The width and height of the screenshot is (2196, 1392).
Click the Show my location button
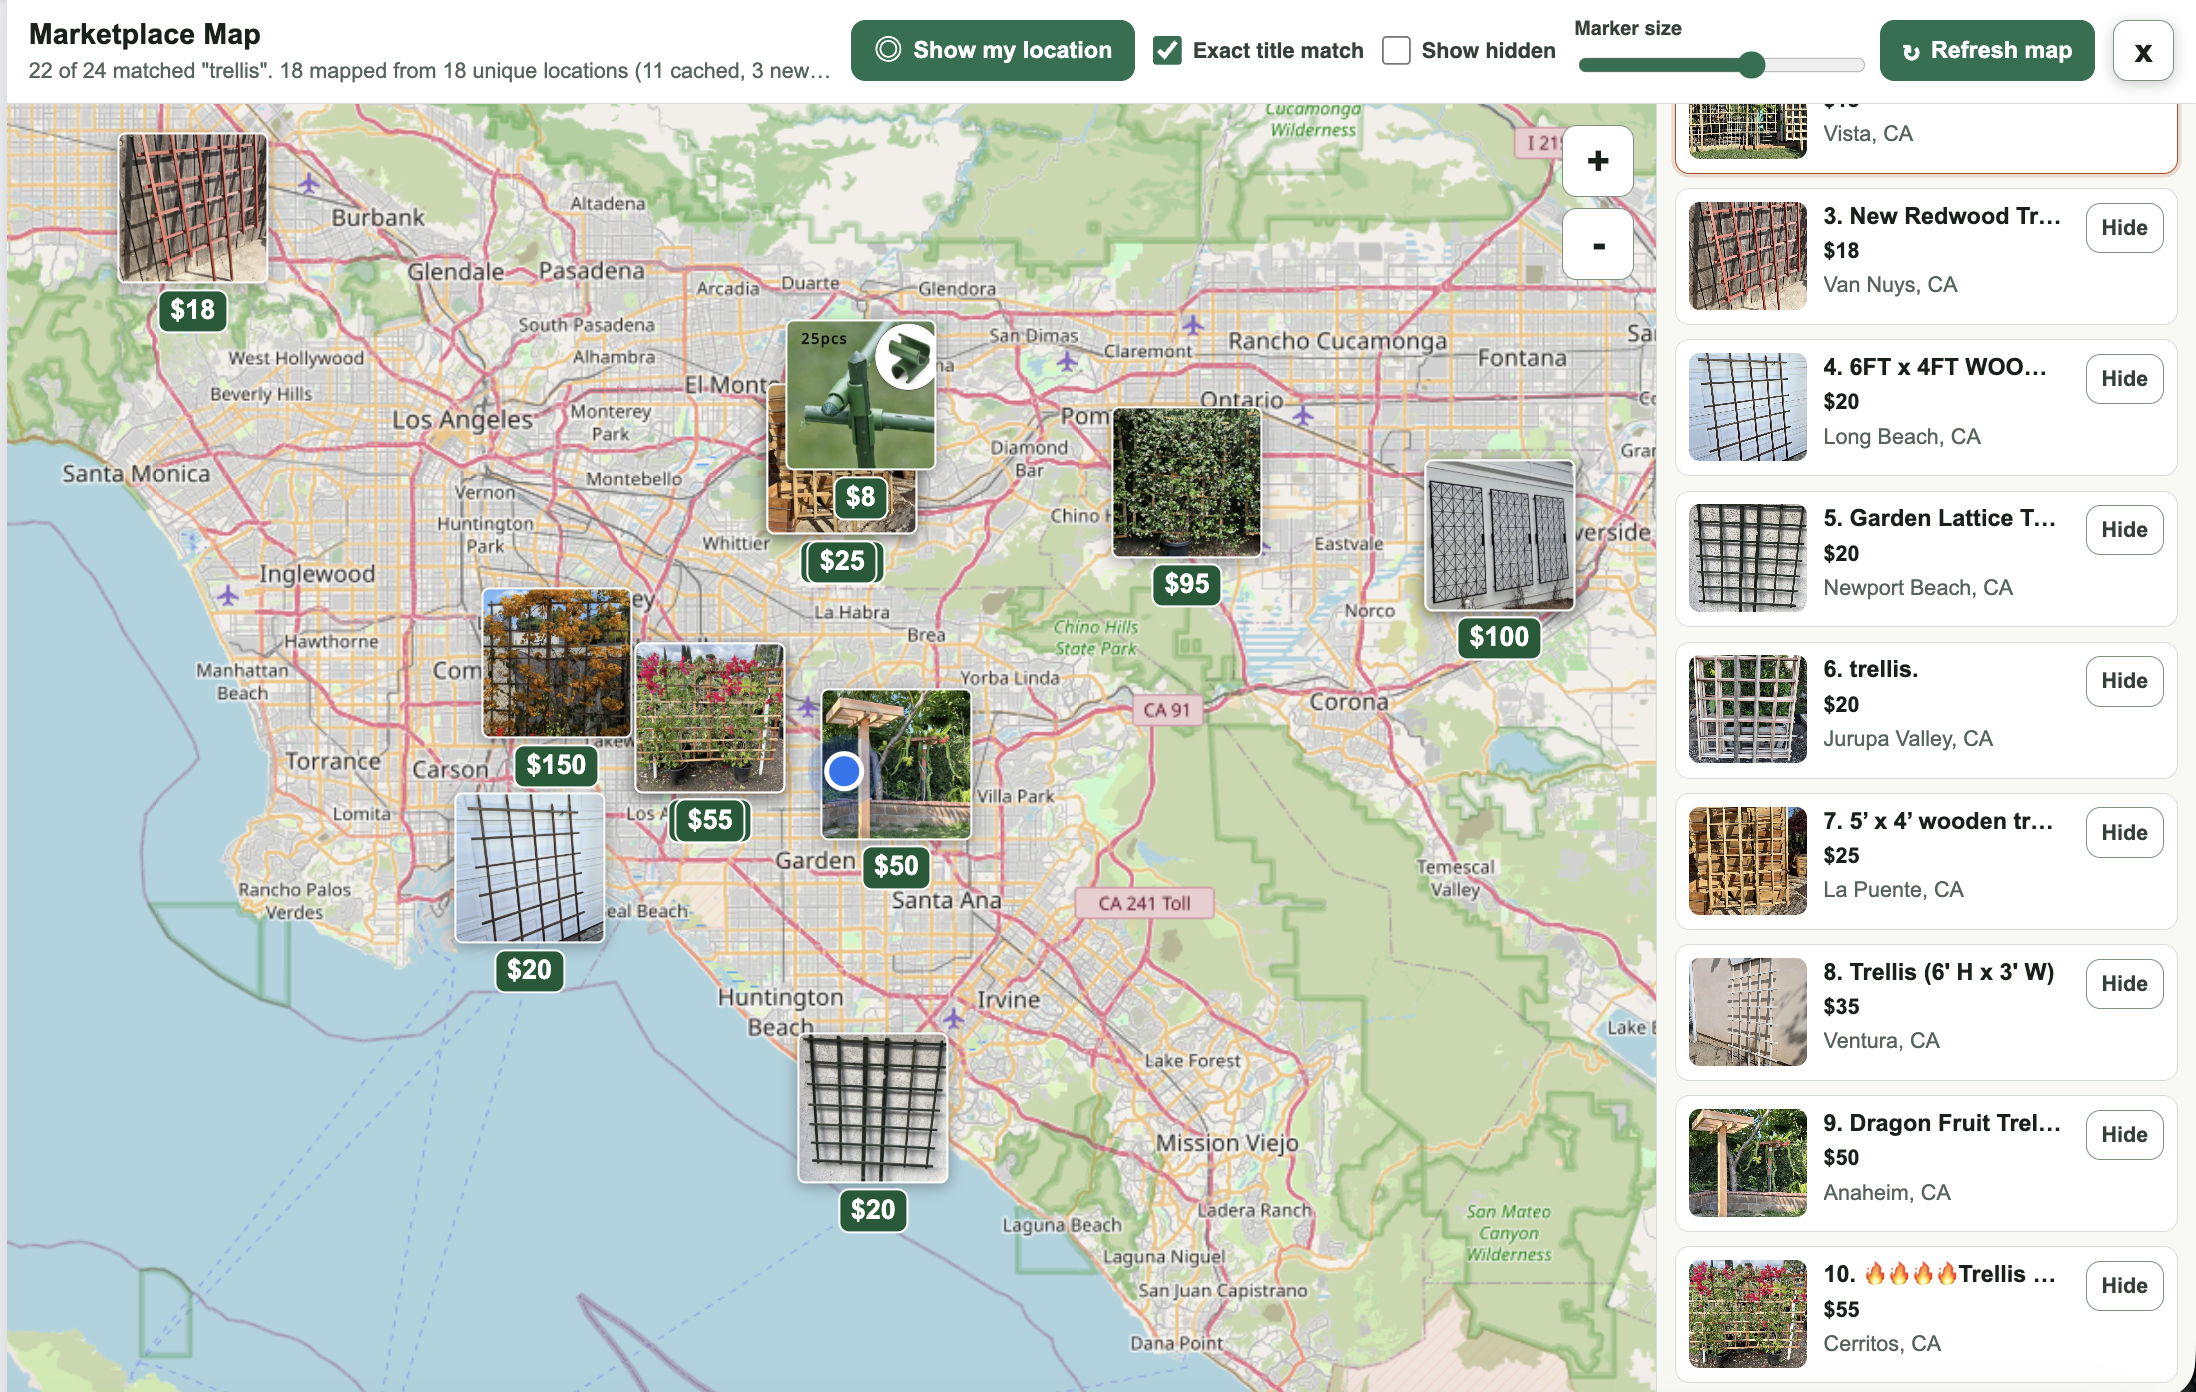point(992,50)
